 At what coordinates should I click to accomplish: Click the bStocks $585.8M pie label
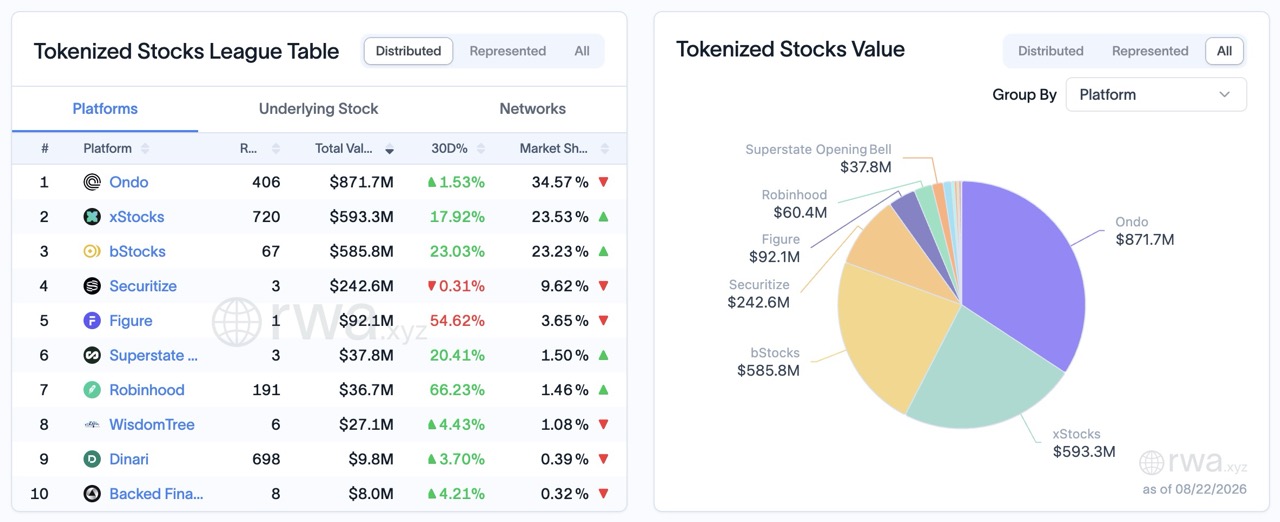tap(768, 362)
